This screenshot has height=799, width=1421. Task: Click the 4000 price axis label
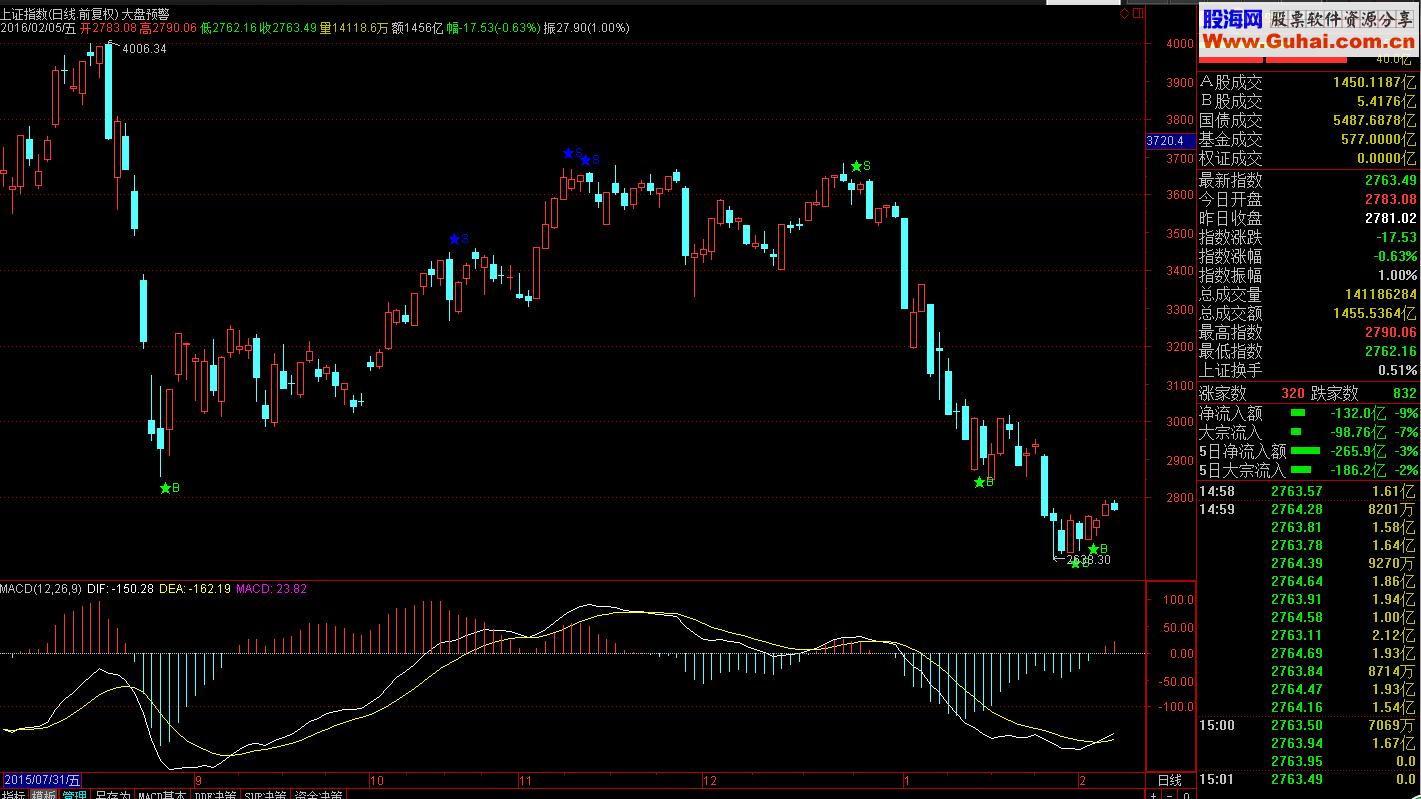pos(1180,44)
